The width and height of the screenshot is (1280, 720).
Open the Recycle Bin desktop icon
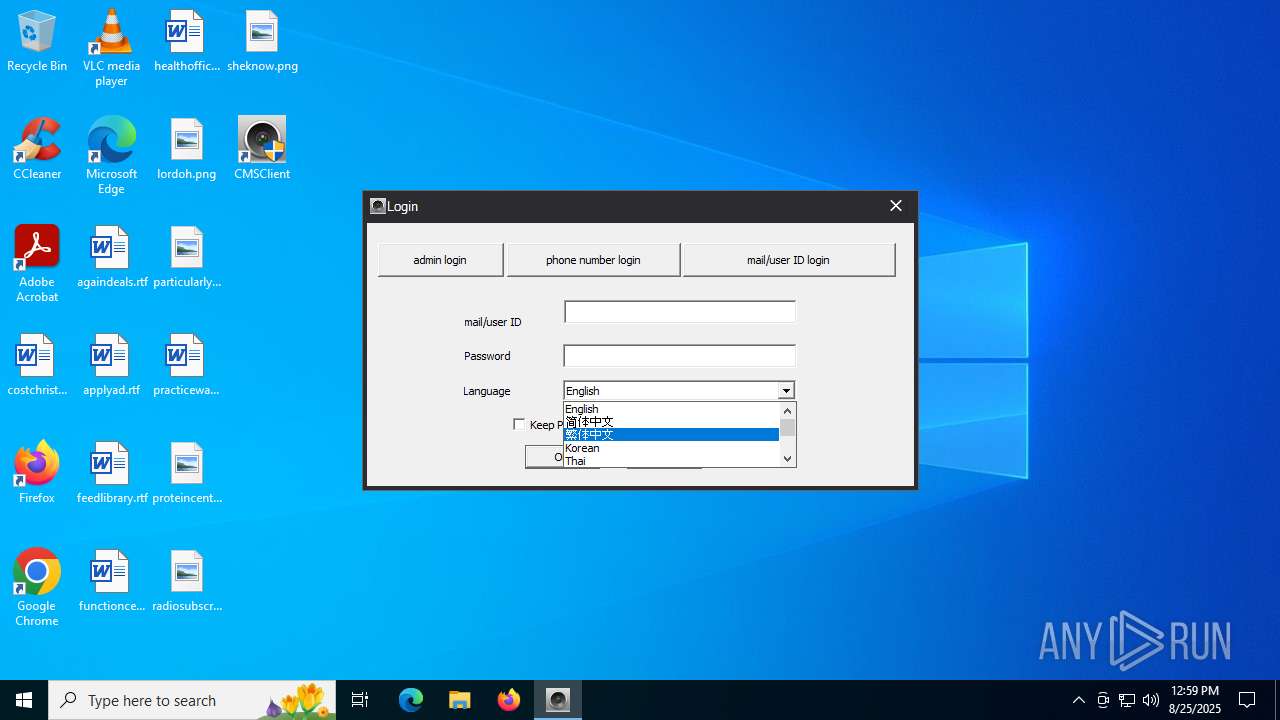(x=37, y=42)
